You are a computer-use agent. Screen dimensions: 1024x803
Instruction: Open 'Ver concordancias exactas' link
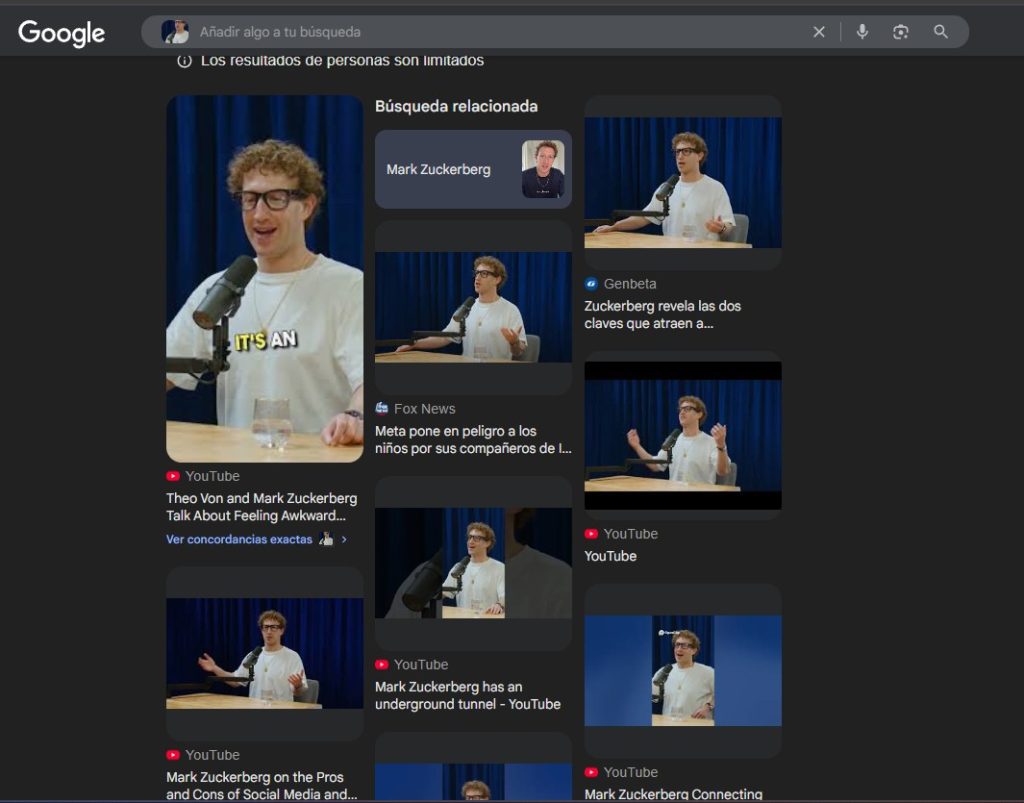(239, 539)
